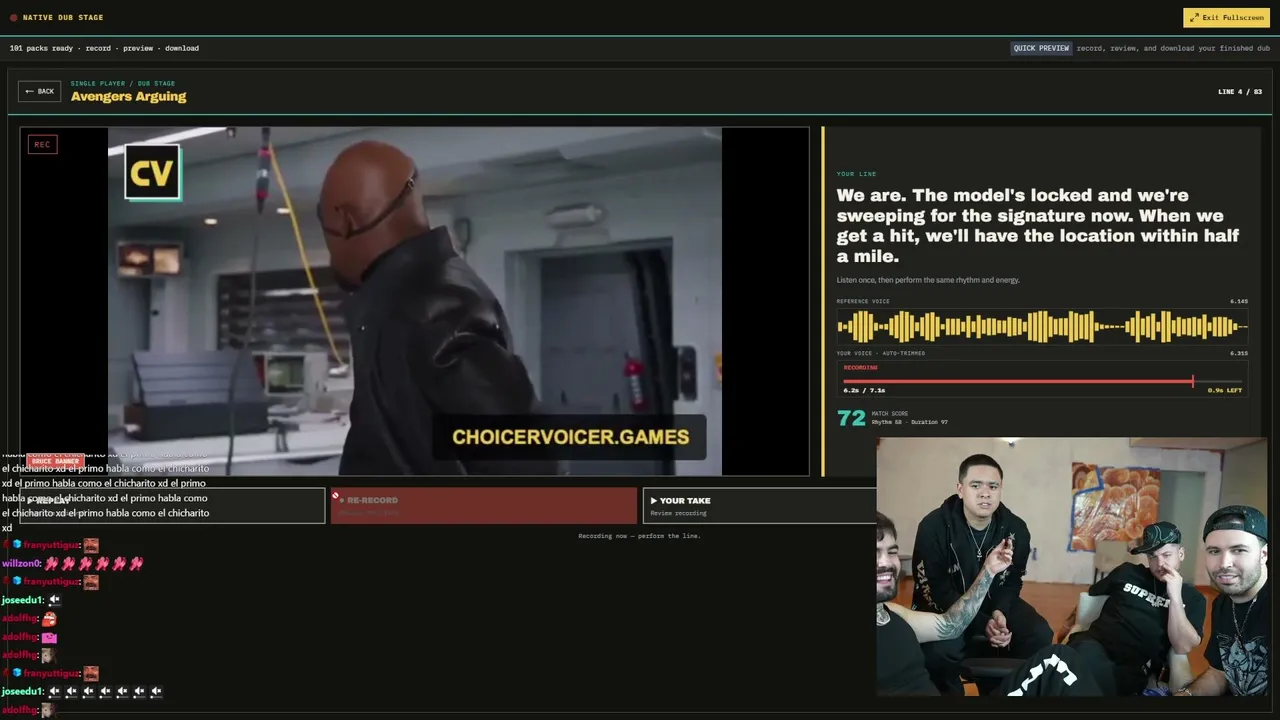Viewport: 1280px width, 720px height.
Task: Click the Avengers Arguing title
Action: (128, 97)
